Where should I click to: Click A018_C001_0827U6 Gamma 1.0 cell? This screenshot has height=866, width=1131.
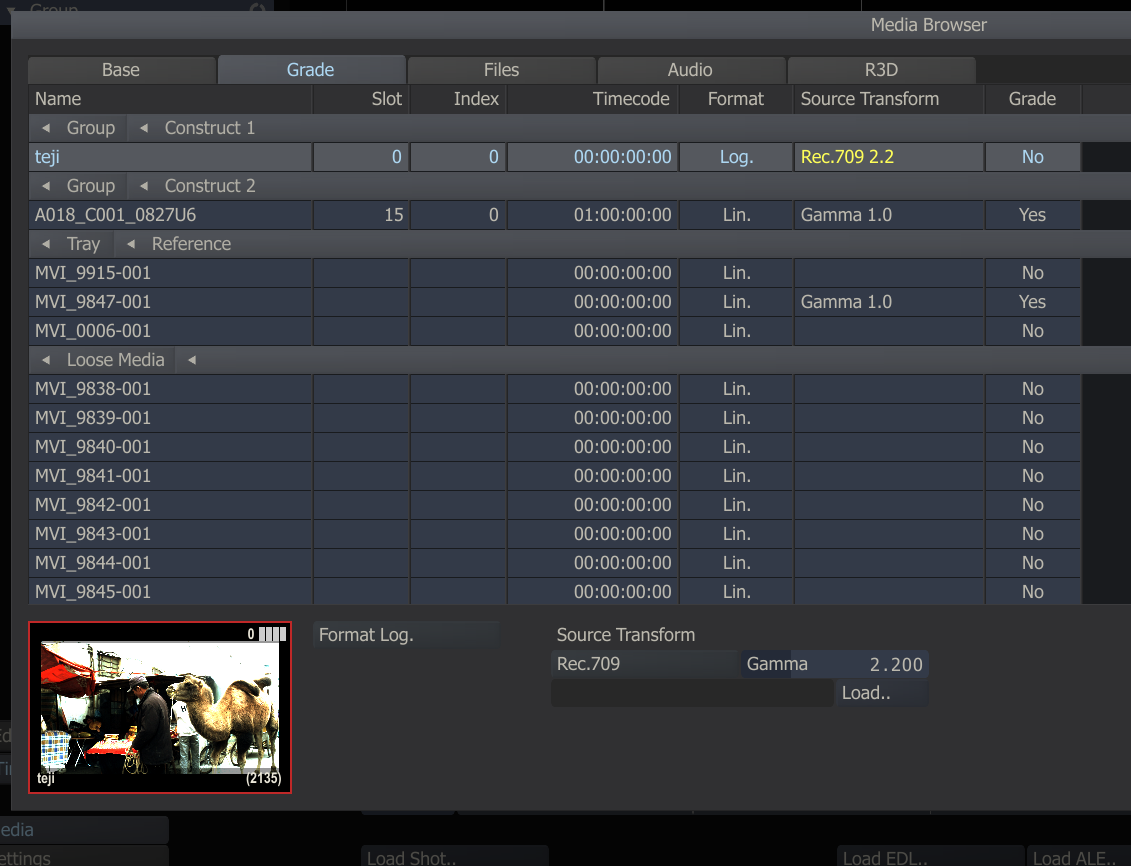coord(889,215)
